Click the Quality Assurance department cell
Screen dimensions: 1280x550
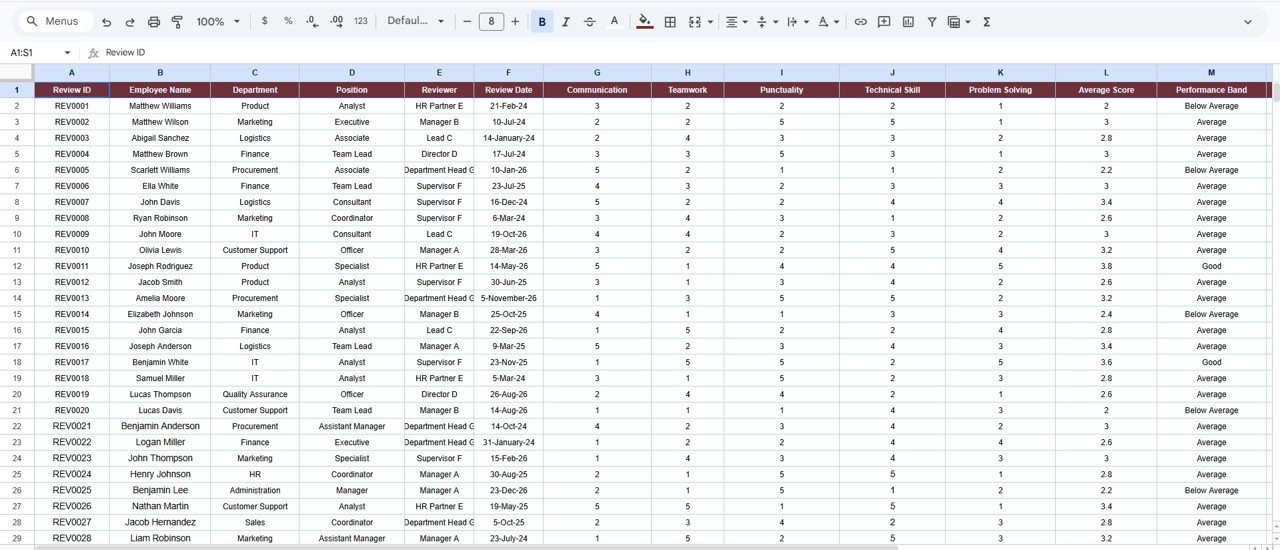255,394
